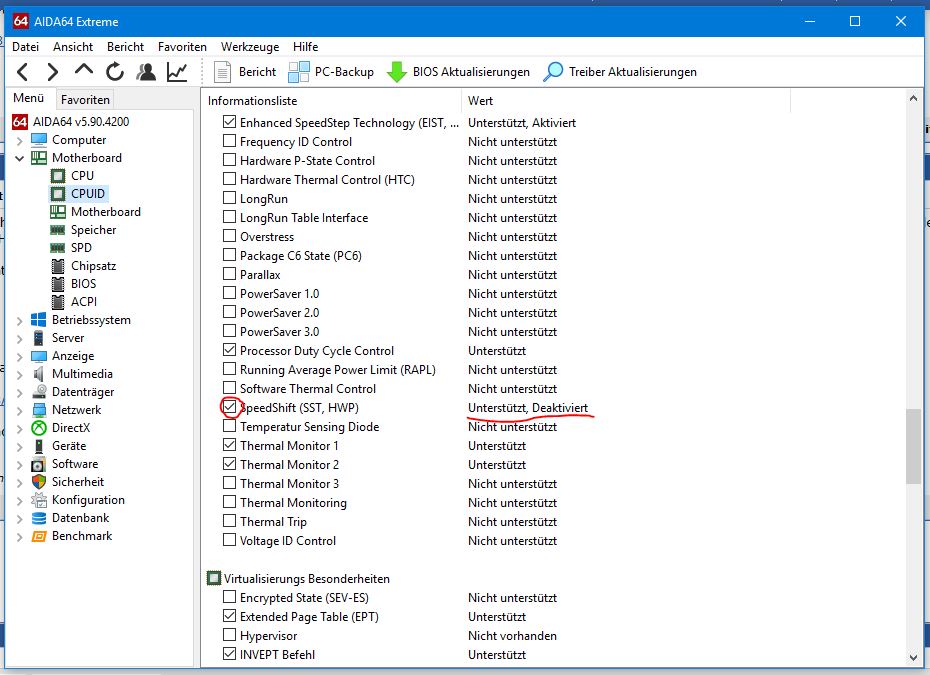
Task: Click the vertical scrollbar thumb
Action: pyautogui.click(x=913, y=446)
